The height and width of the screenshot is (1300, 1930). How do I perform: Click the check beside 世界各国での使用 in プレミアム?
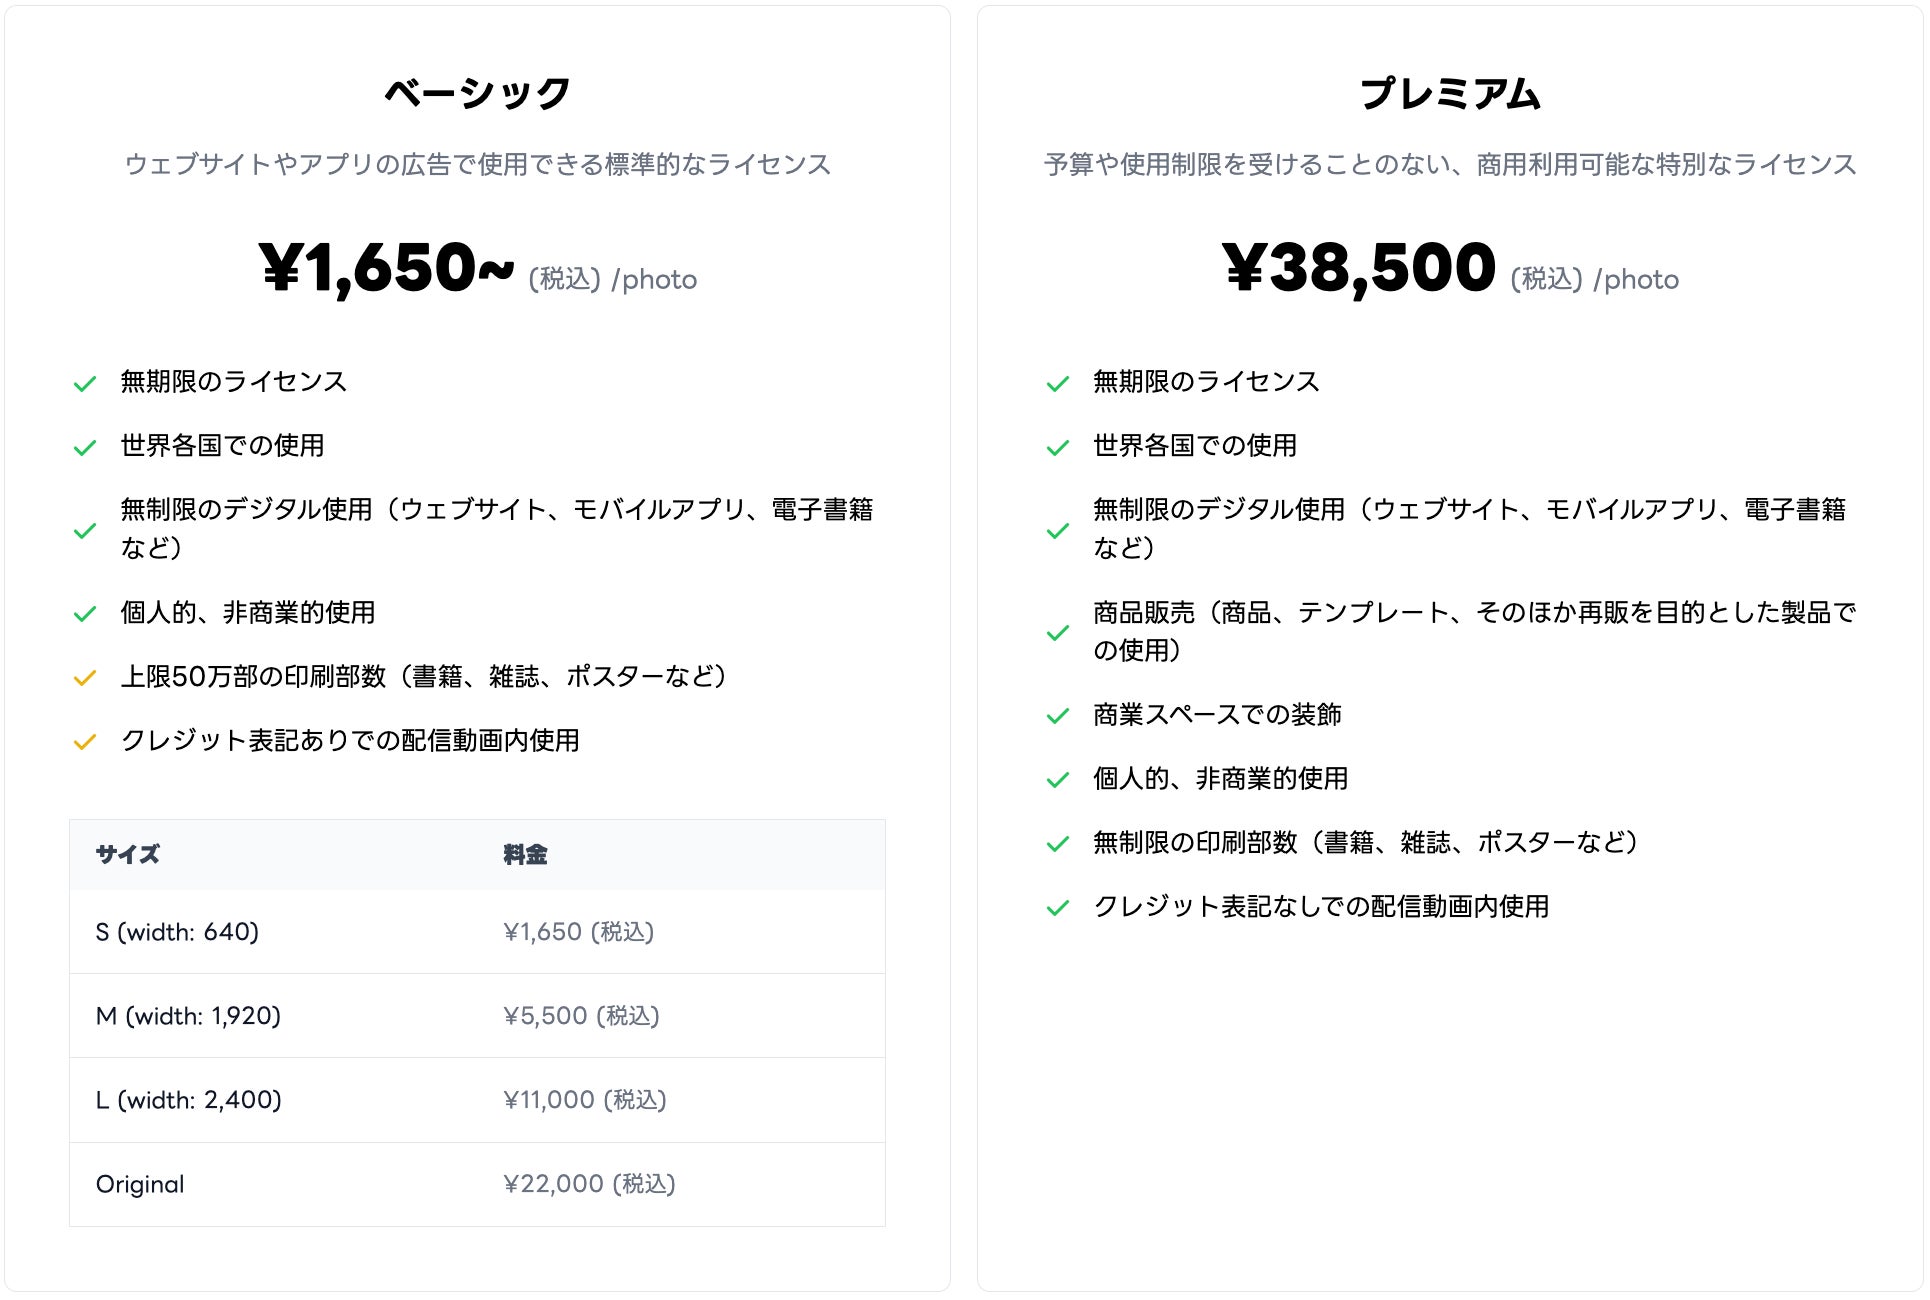pyautogui.click(x=1058, y=448)
